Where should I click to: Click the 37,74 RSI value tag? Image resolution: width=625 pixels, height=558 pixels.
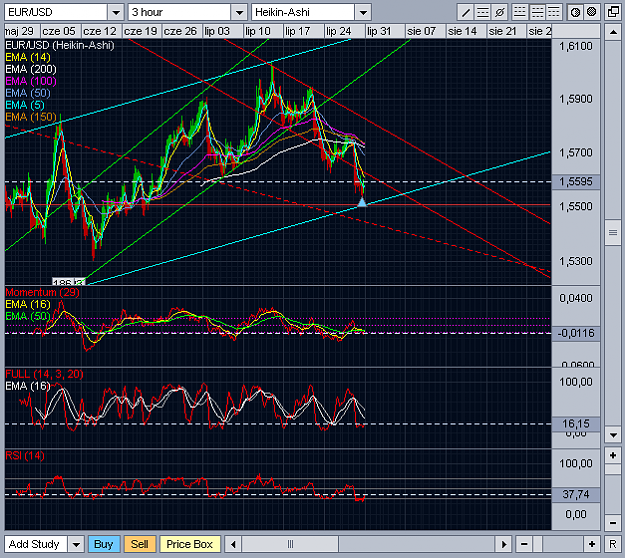click(576, 495)
